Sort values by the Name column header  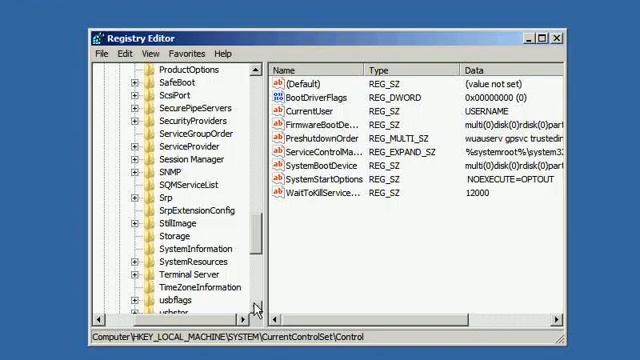tap(316, 70)
